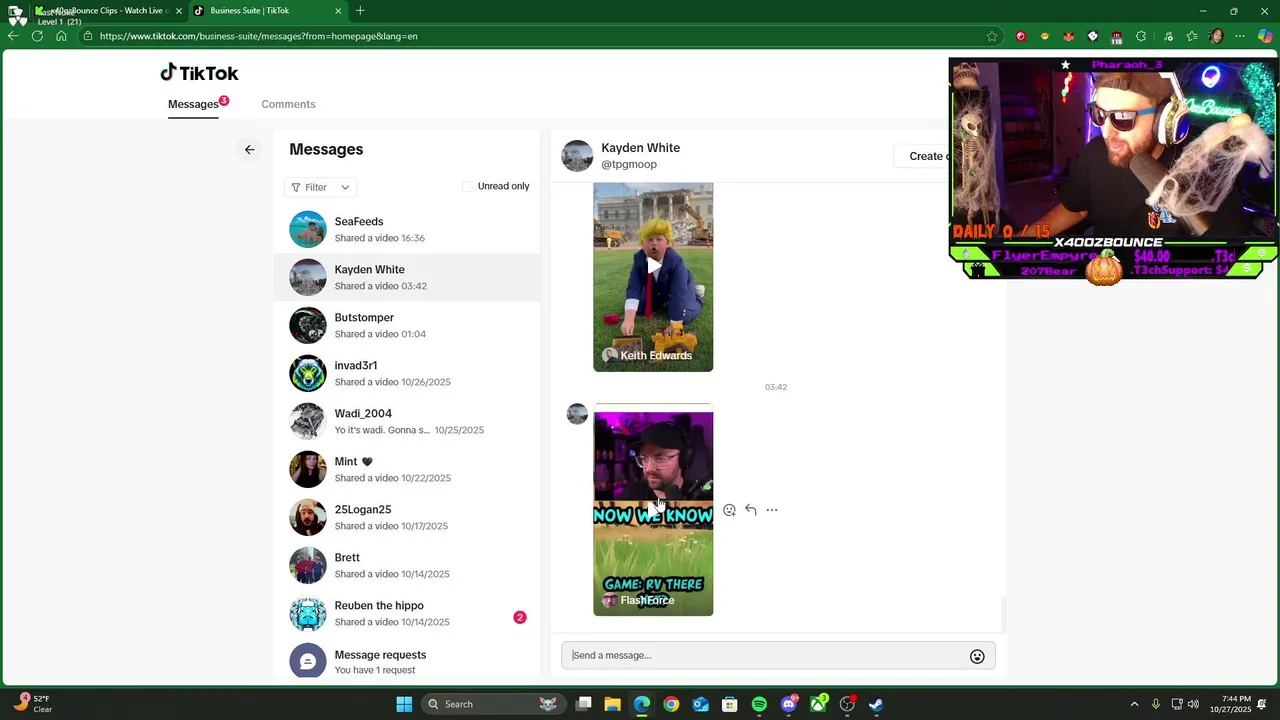This screenshot has width=1280, height=720.
Task: Switch to the Bounce Clips browser tab
Action: pyautogui.click(x=108, y=11)
